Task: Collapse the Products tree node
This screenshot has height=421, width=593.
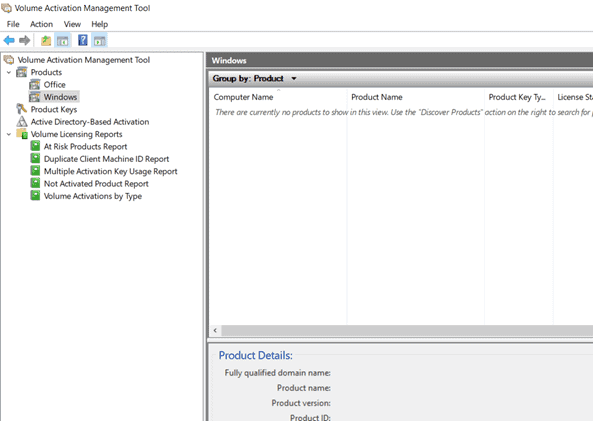Action: pyautogui.click(x=9, y=72)
